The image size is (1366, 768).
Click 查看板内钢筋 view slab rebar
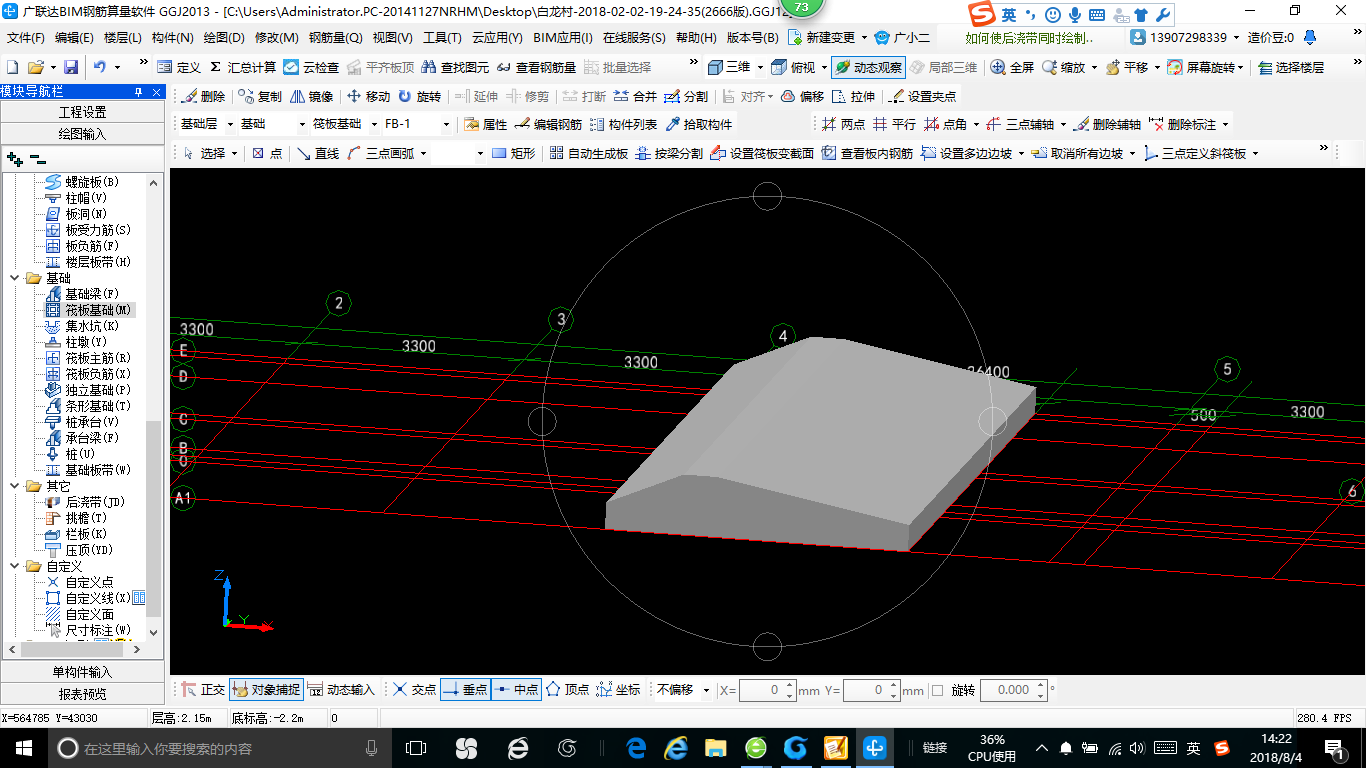click(867, 154)
